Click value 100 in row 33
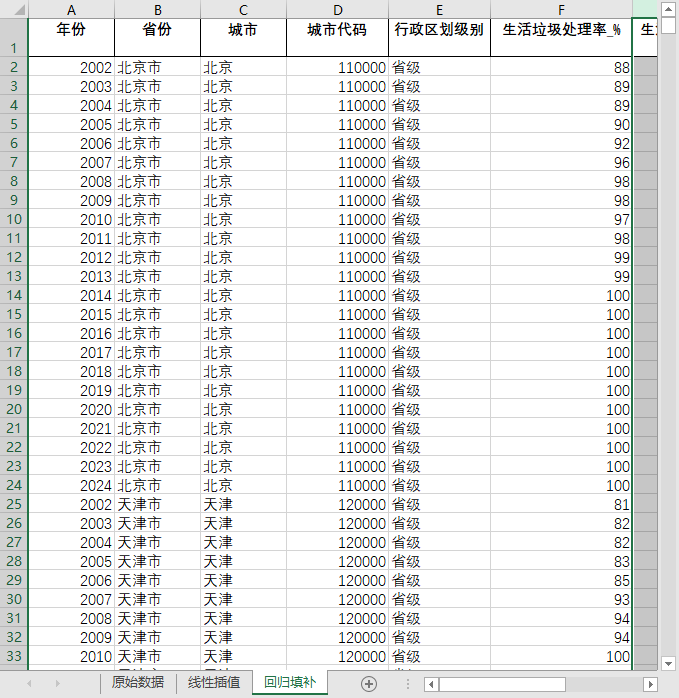 (x=561, y=656)
